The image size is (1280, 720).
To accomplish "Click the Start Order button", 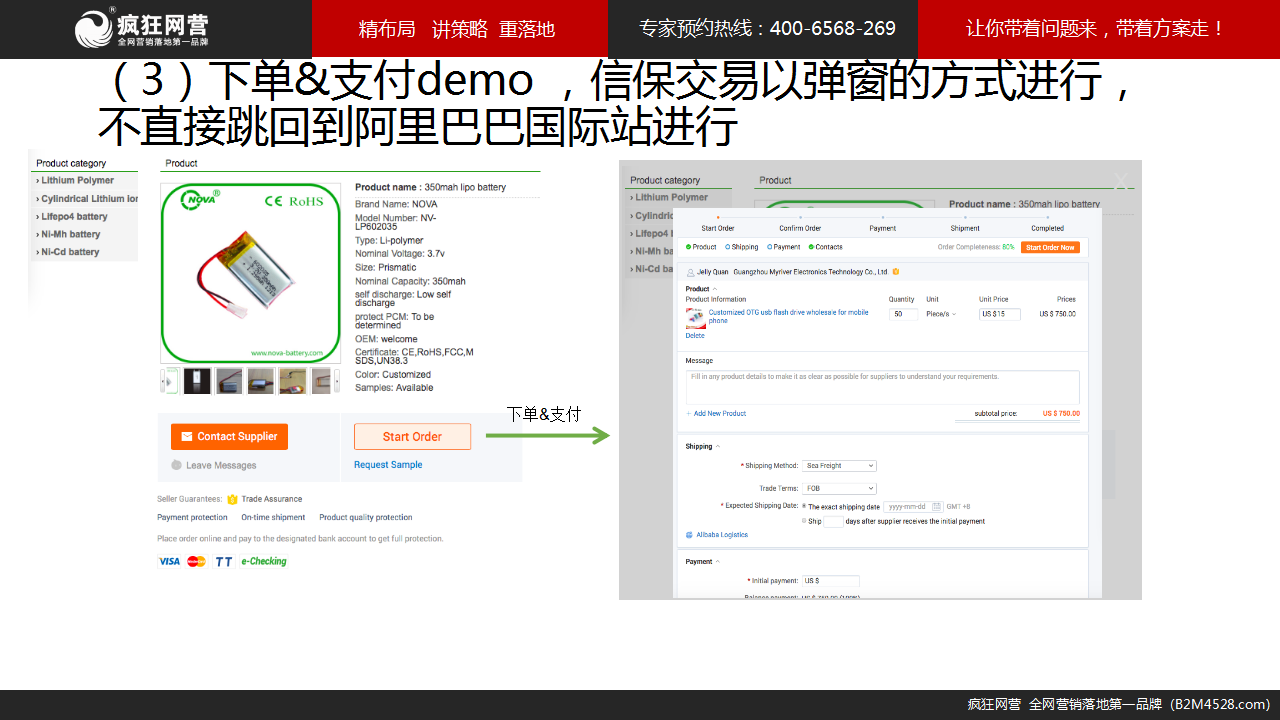I will pos(412,437).
